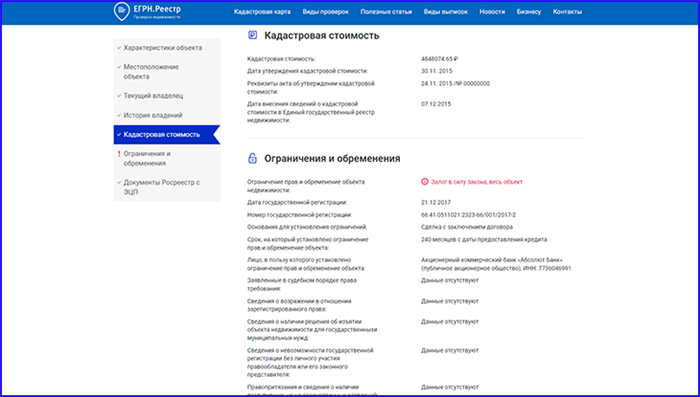Viewport: 700px width, 397px height.
Task: Click the ЕГРН.Реестр logo pin icon
Action: (x=122, y=12)
